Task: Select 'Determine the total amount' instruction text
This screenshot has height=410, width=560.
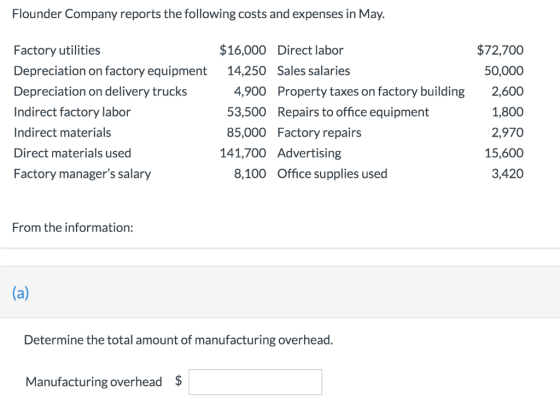Action: tap(178, 340)
